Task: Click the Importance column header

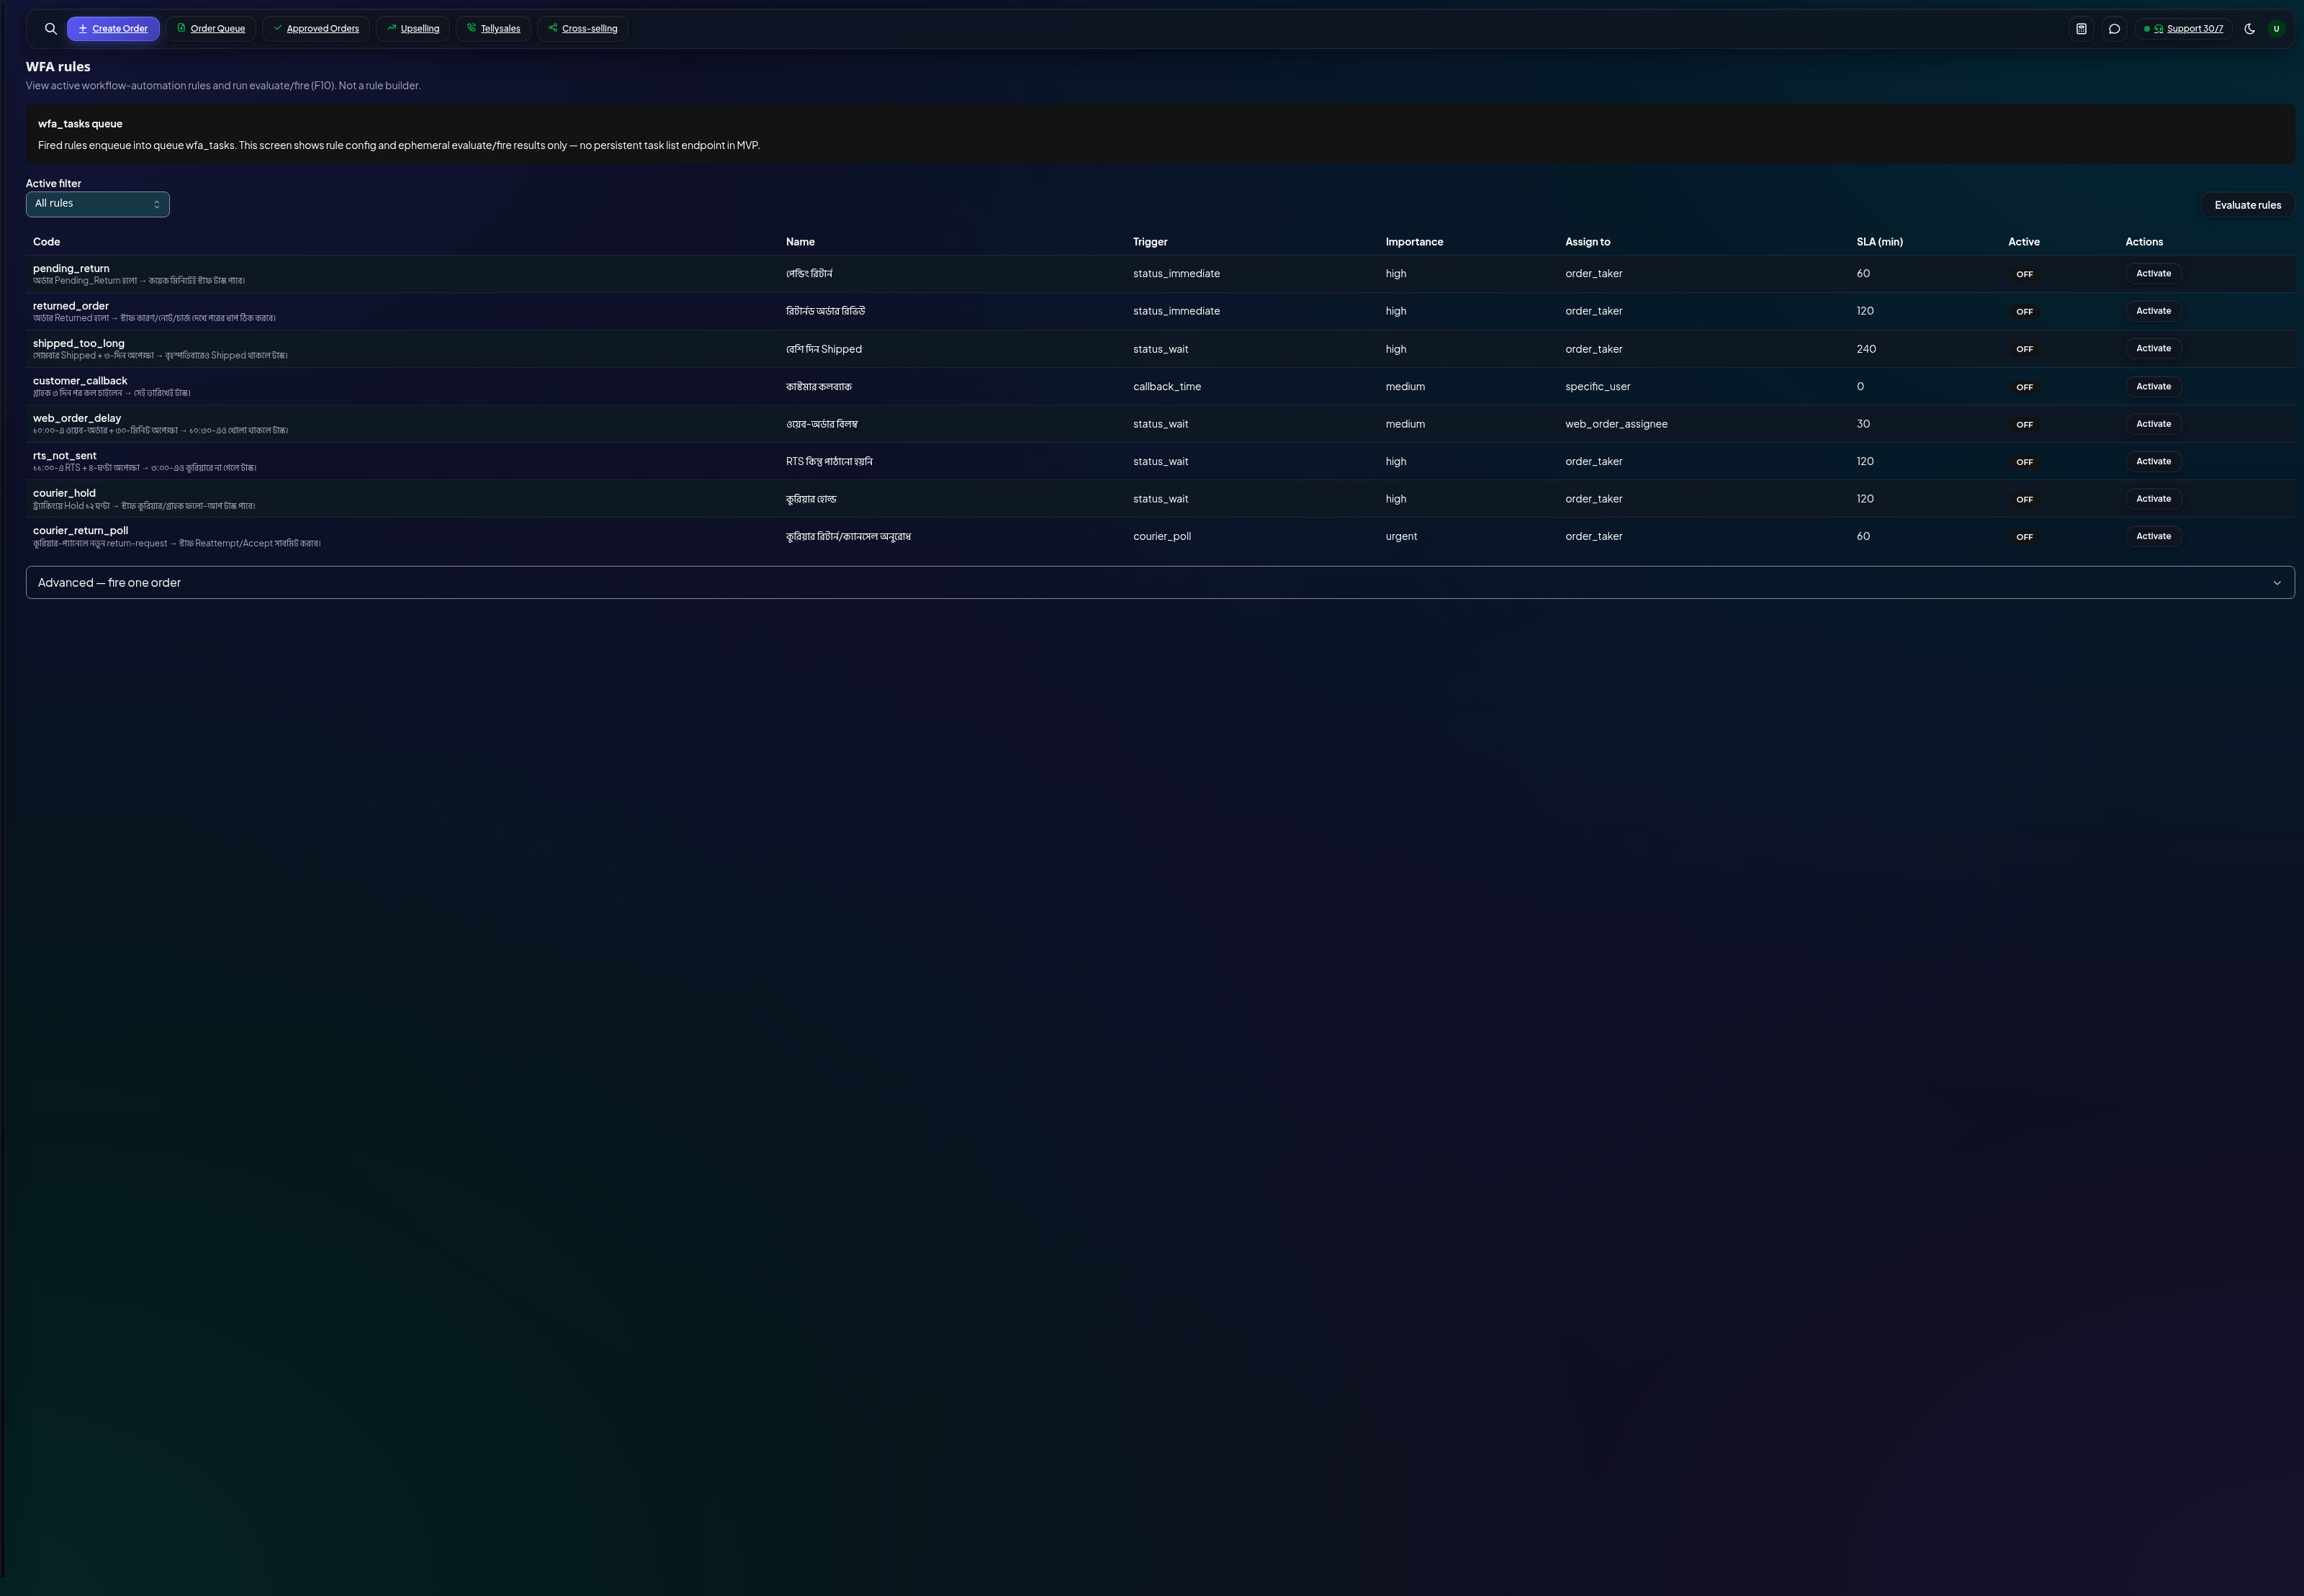Action: [1414, 242]
